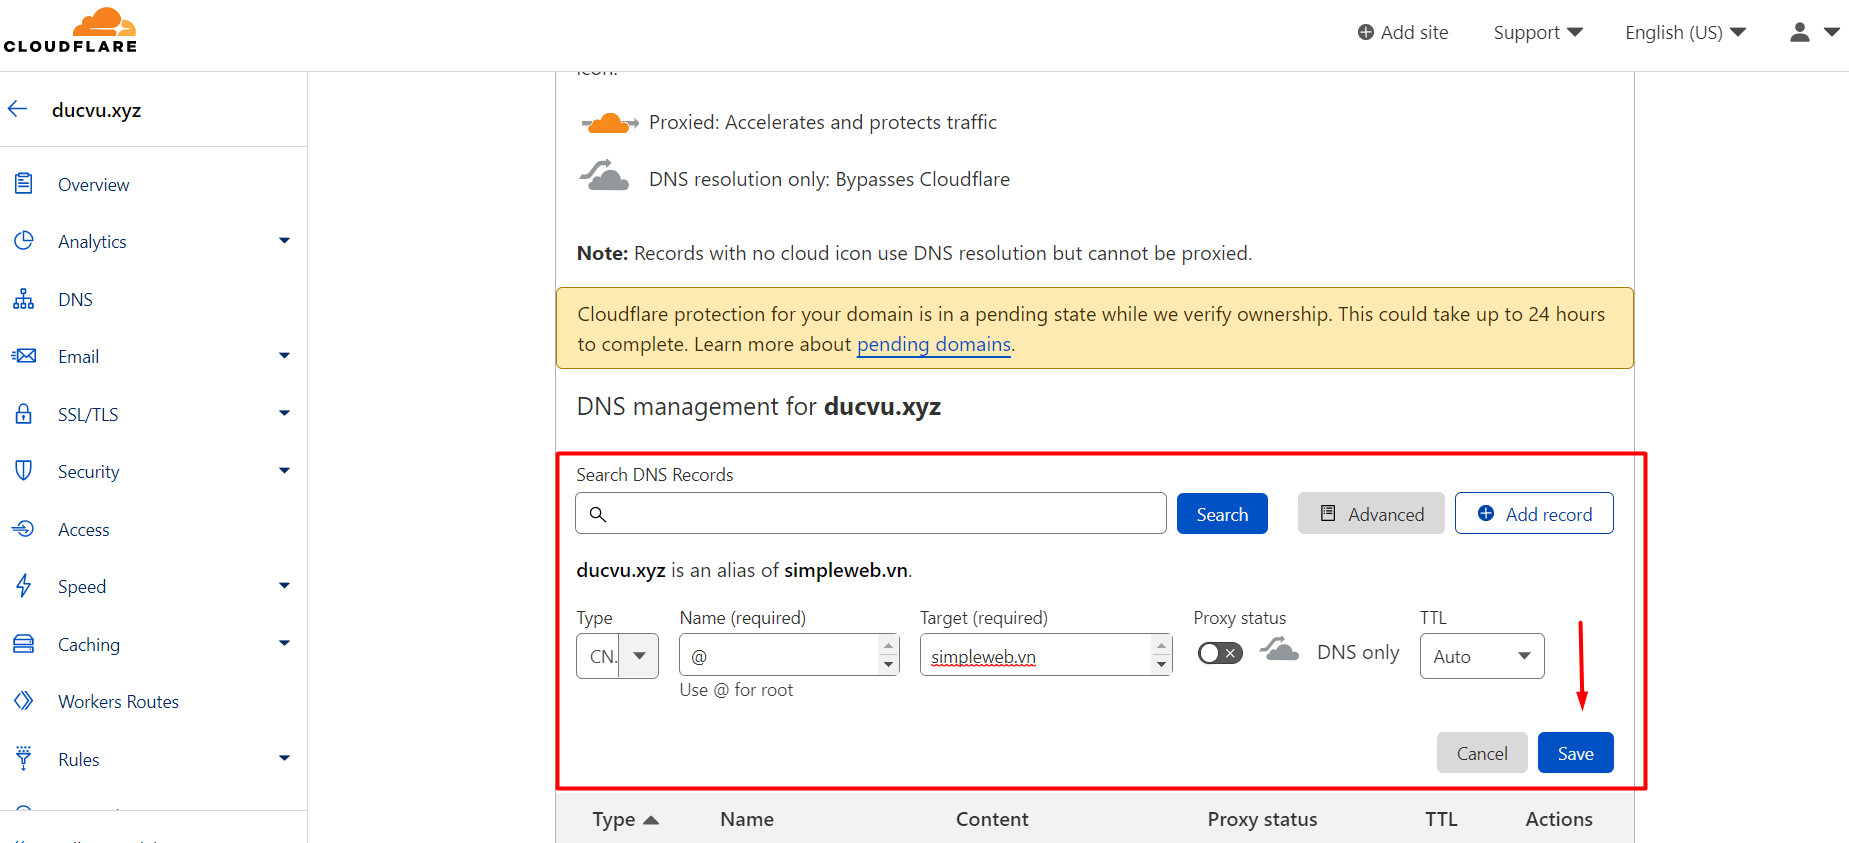Click the grey cloud beside proxy toggle
The width and height of the screenshot is (1849, 843).
[1279, 650]
